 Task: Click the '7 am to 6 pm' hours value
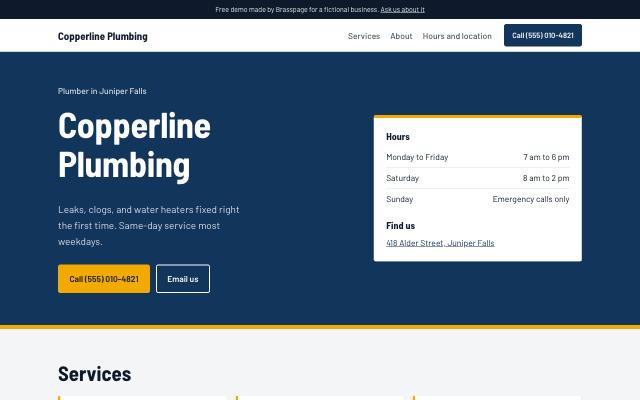click(546, 157)
